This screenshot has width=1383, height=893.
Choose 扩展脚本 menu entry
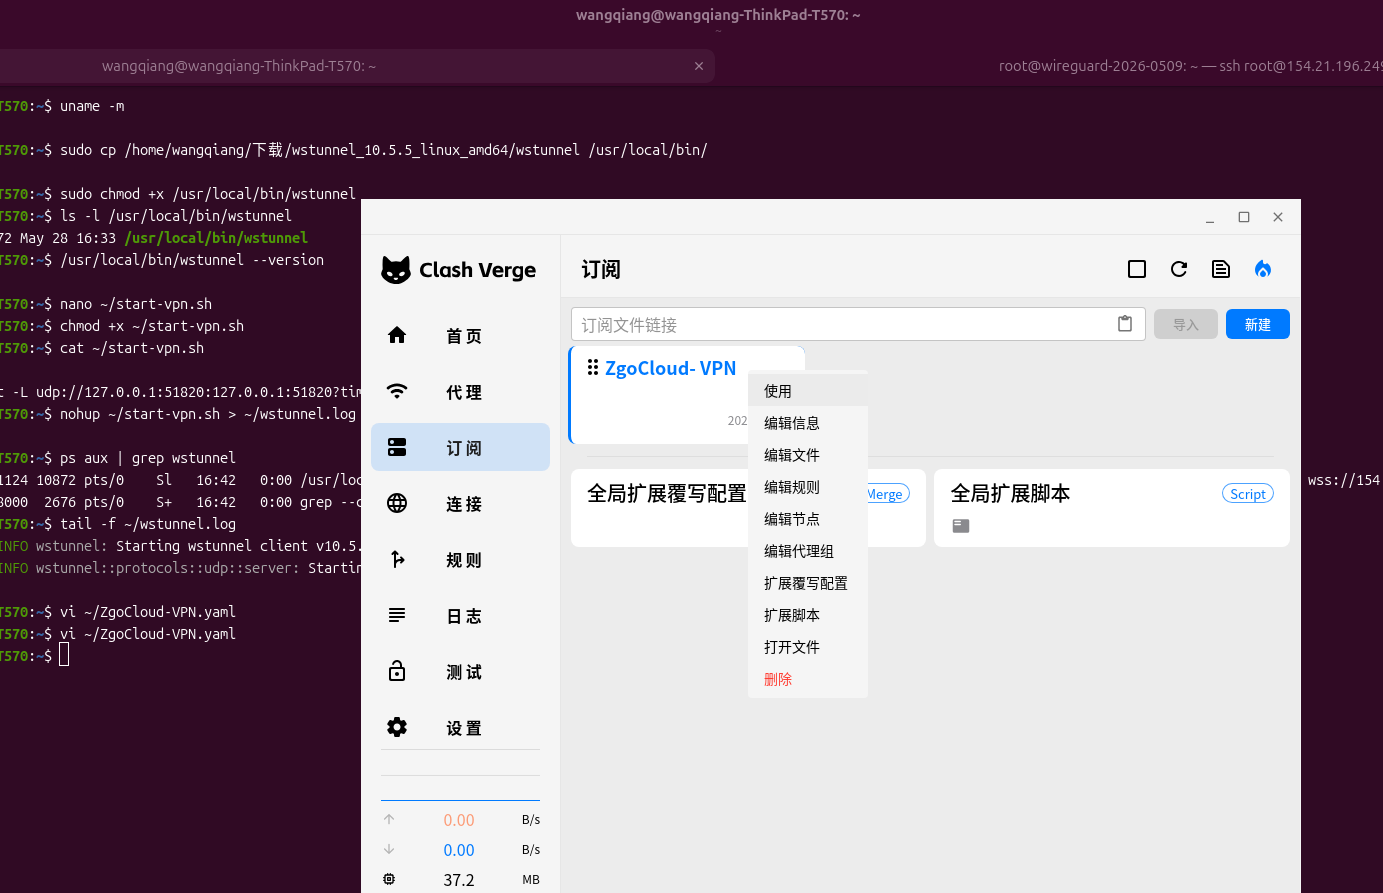808,615
